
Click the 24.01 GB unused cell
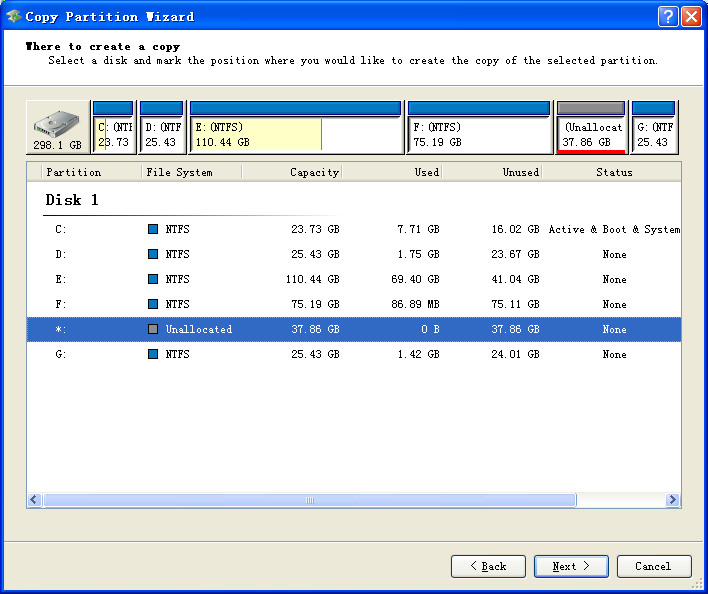click(x=516, y=354)
